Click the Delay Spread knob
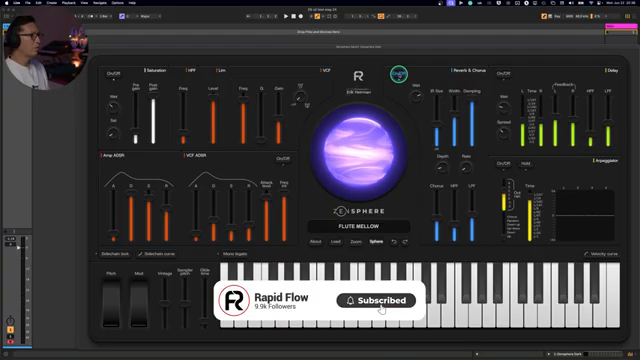640x360 pixels. point(504,133)
